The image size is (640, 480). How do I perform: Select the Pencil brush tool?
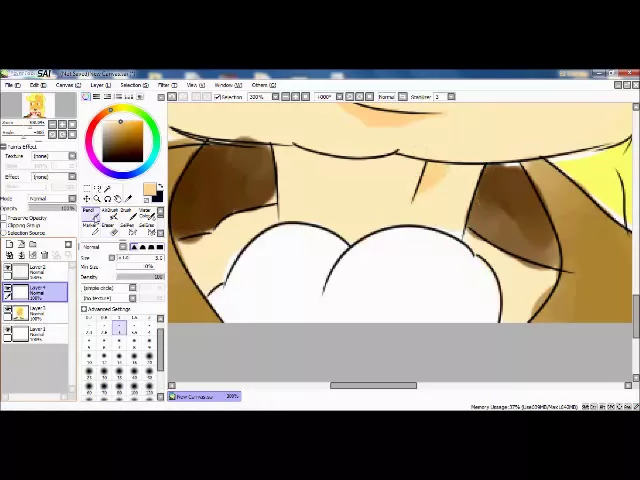point(88,212)
